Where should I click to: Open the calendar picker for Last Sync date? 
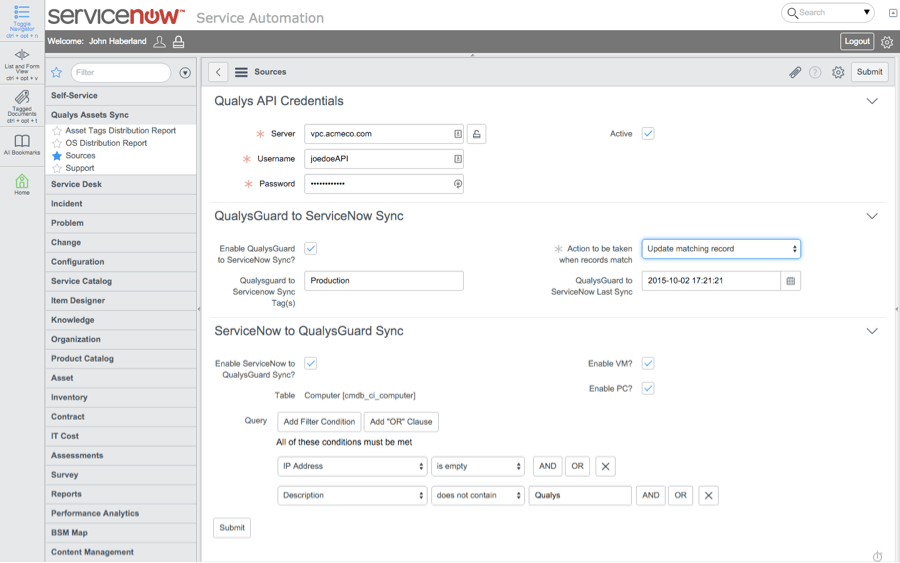point(790,281)
